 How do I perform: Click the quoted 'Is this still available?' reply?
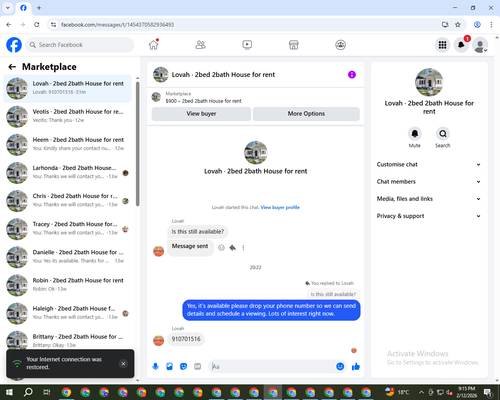click(x=333, y=294)
